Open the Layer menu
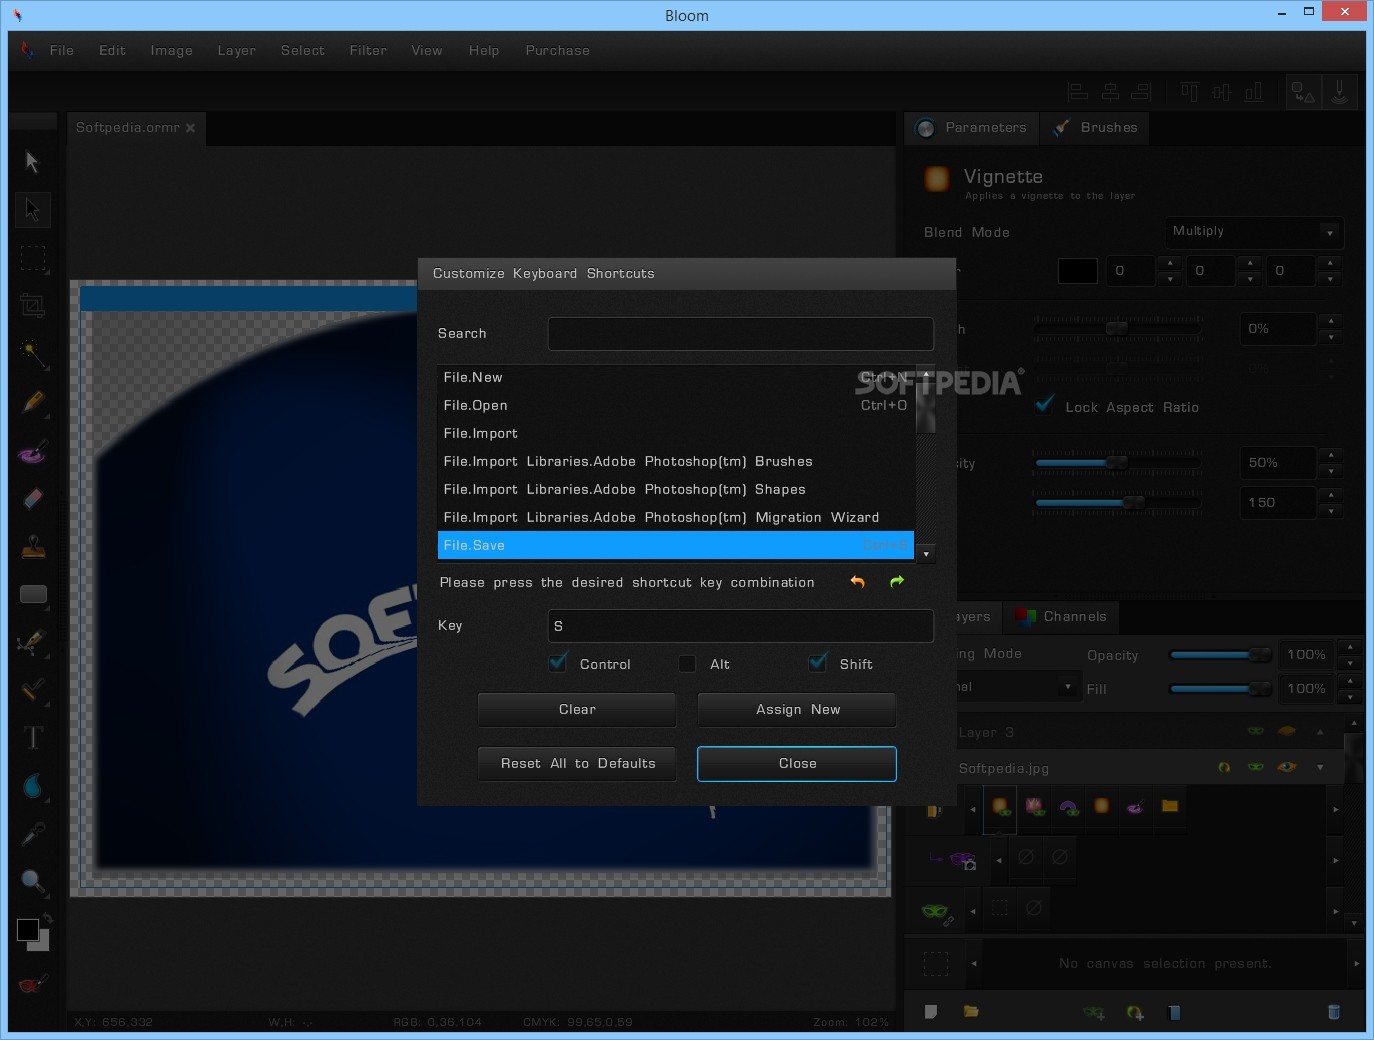This screenshot has height=1040, width=1374. [237, 50]
